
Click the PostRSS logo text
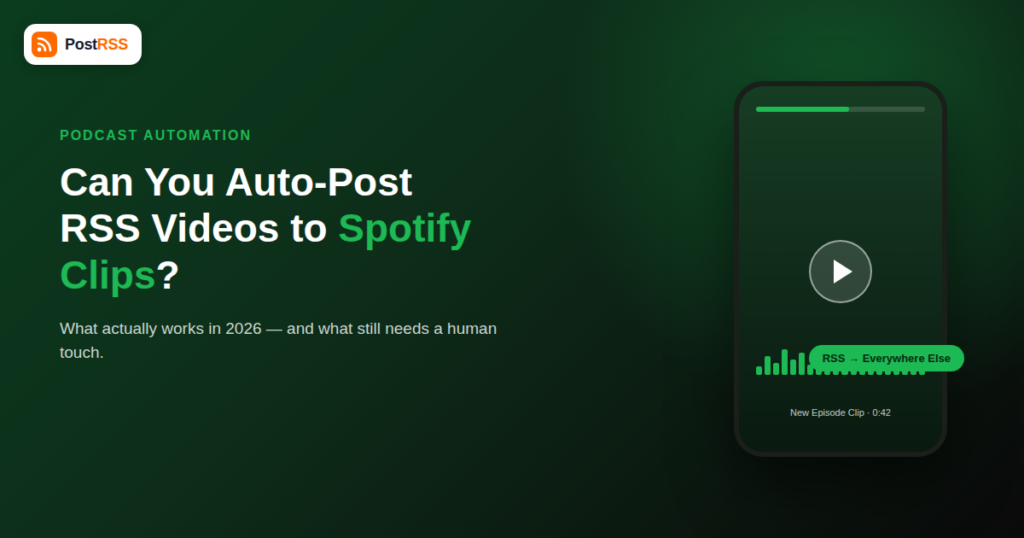(96, 44)
